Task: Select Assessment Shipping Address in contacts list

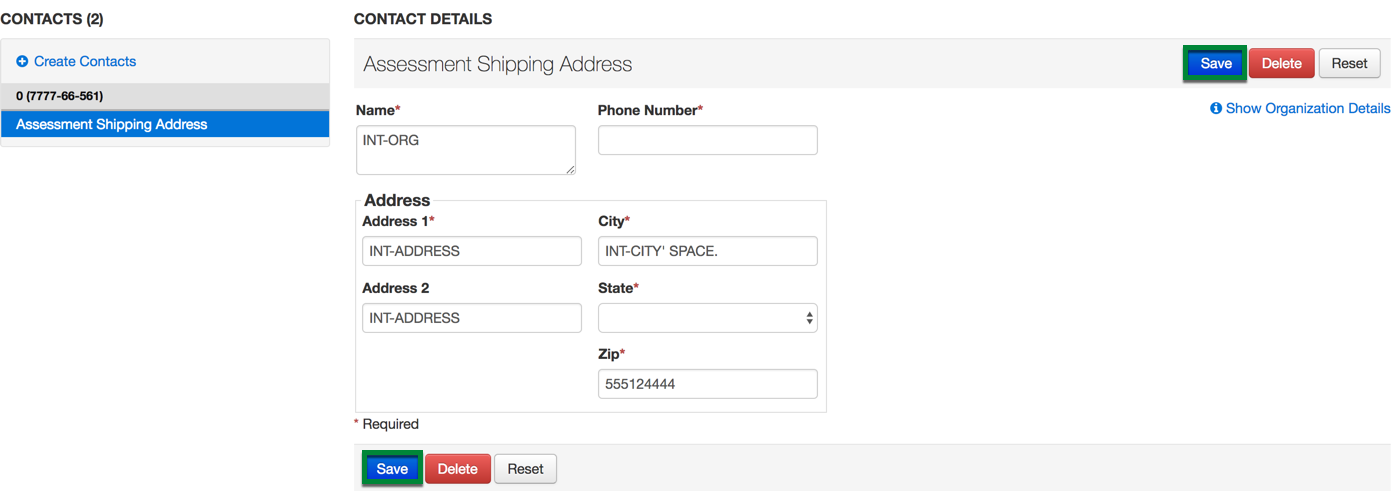Action: [x=112, y=125]
